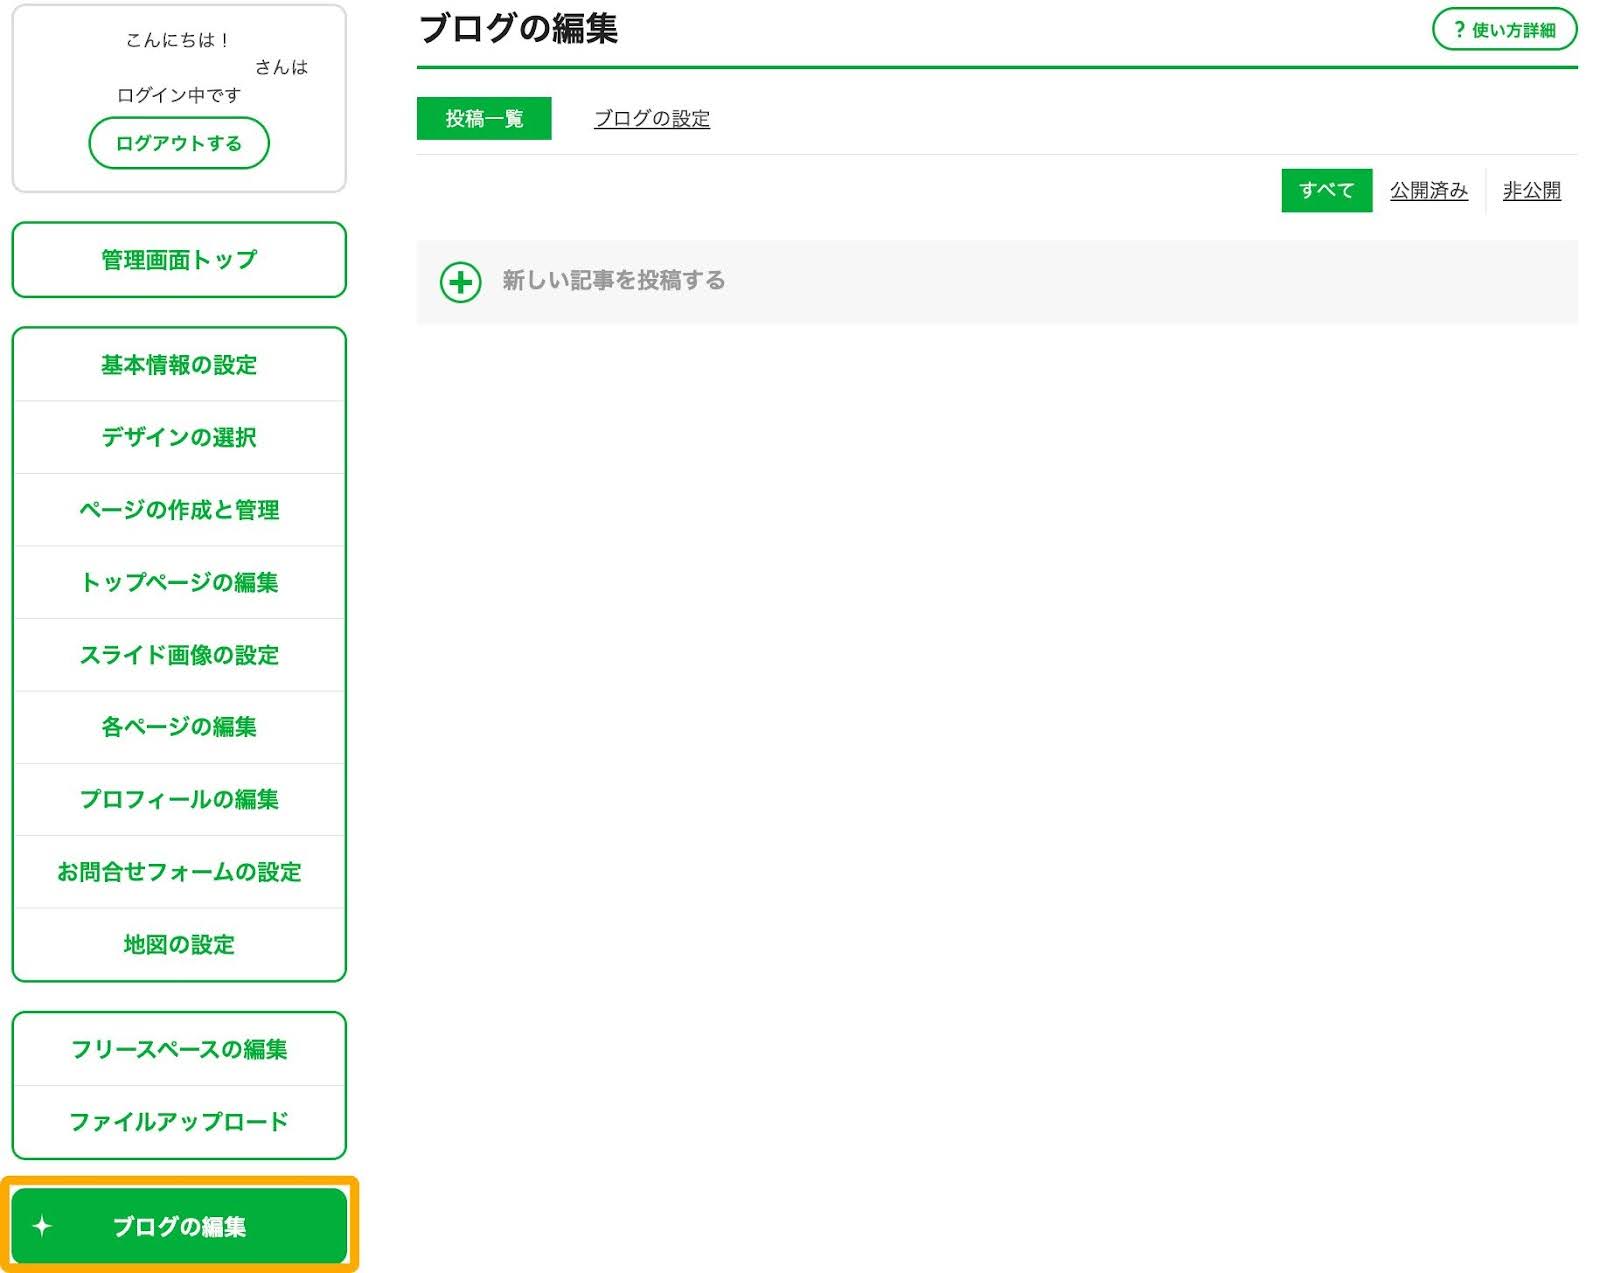Open the 使い方詳細 help button

(x=1504, y=30)
